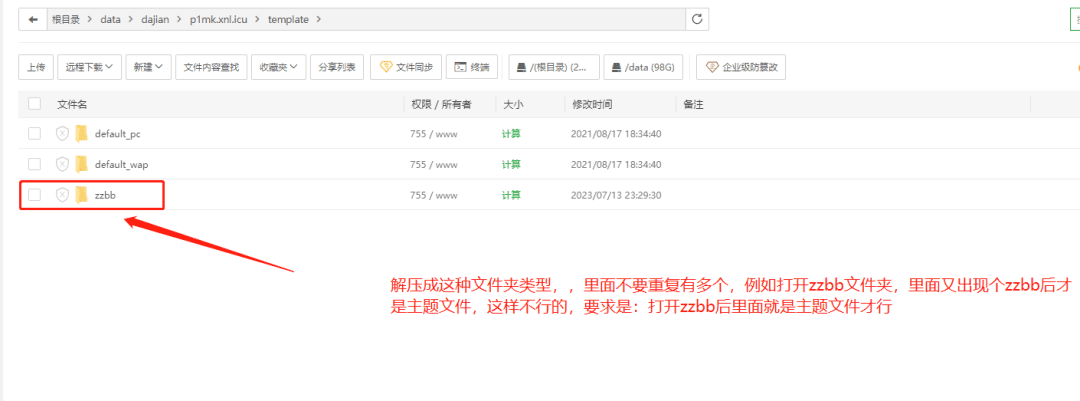Click the 上传 upload button

(x=35, y=67)
